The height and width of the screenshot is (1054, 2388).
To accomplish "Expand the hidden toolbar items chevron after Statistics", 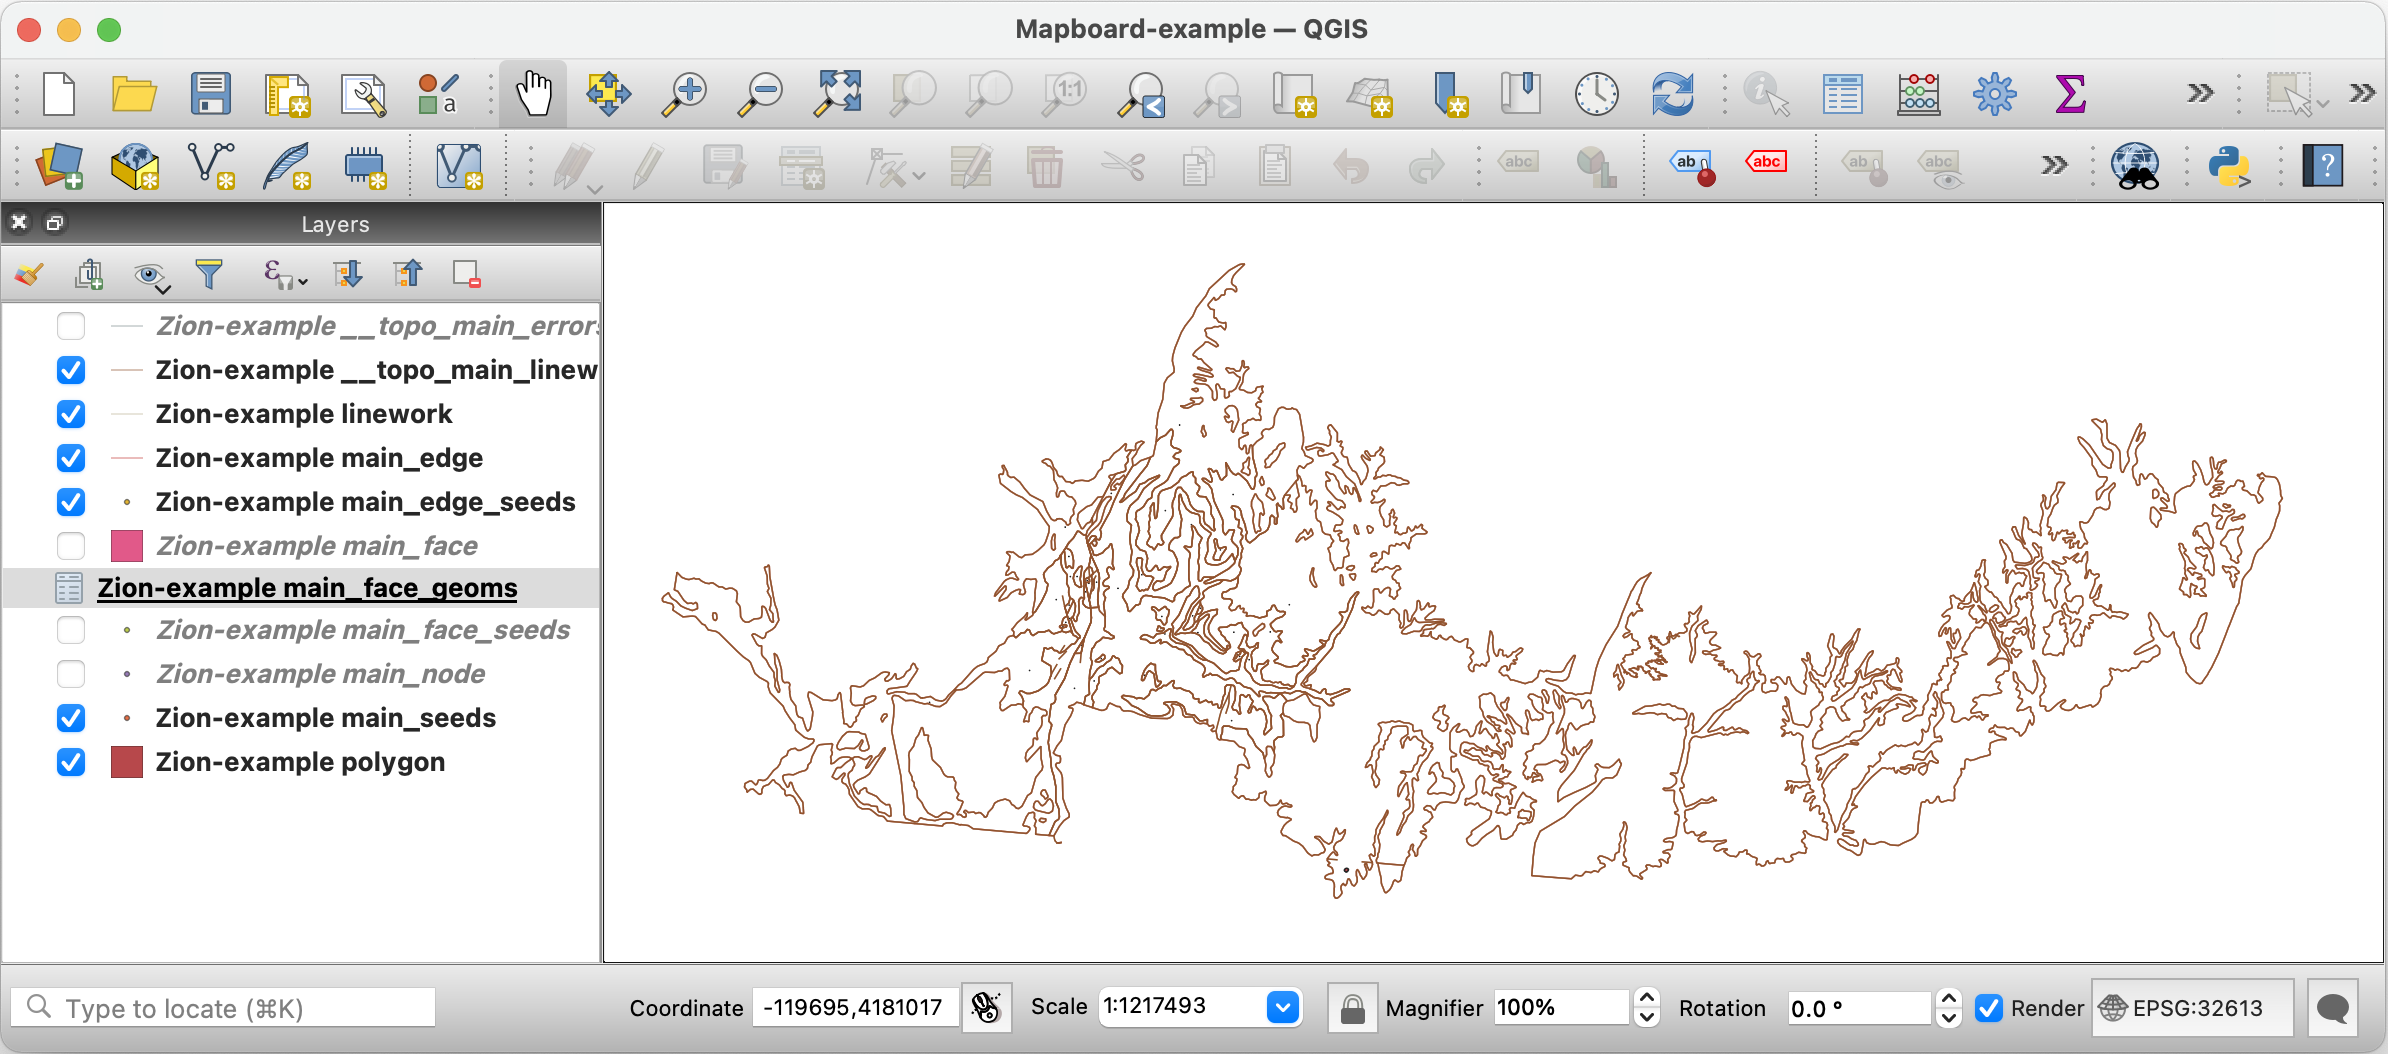I will [x=2200, y=94].
